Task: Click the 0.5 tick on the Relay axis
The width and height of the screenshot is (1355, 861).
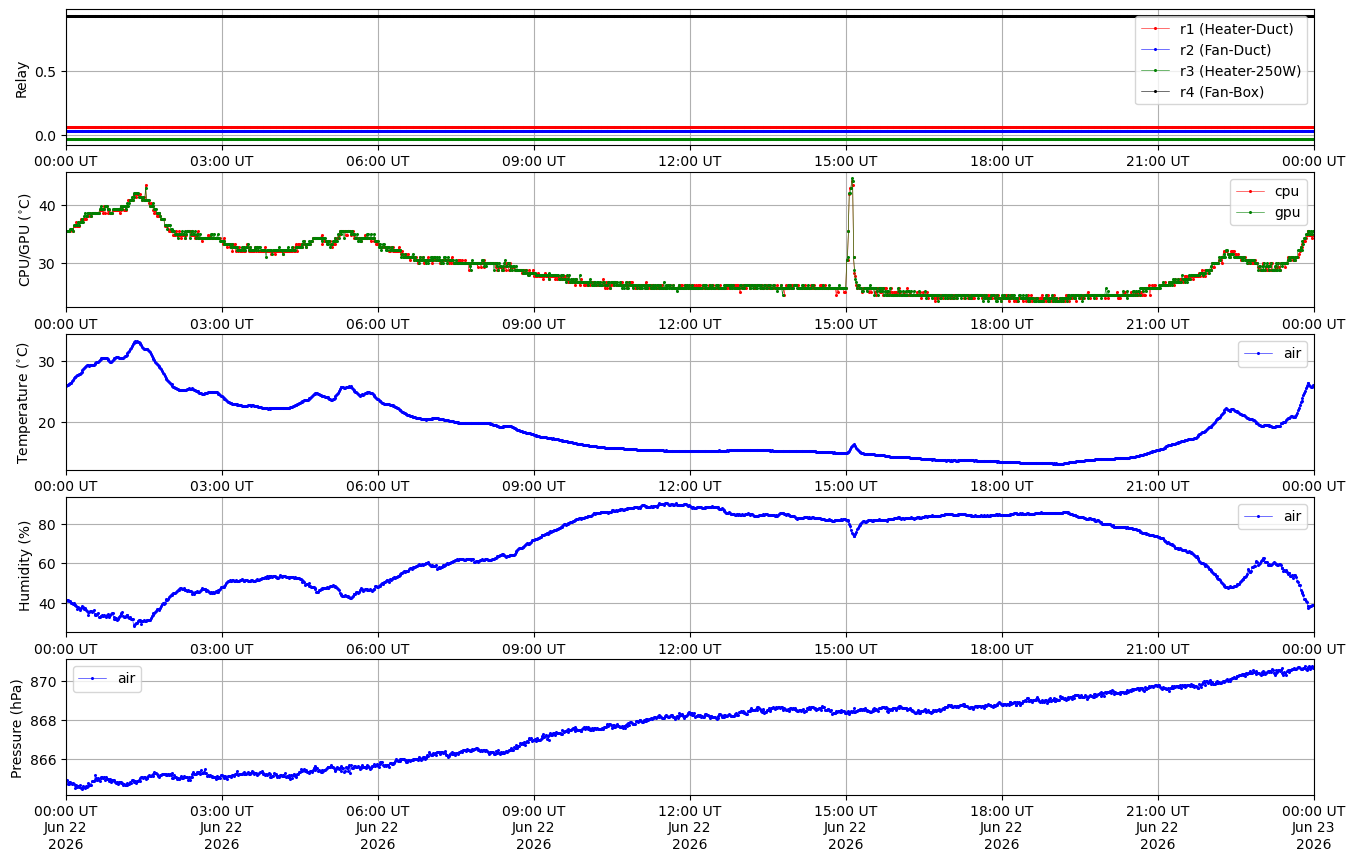Action: click(x=48, y=72)
